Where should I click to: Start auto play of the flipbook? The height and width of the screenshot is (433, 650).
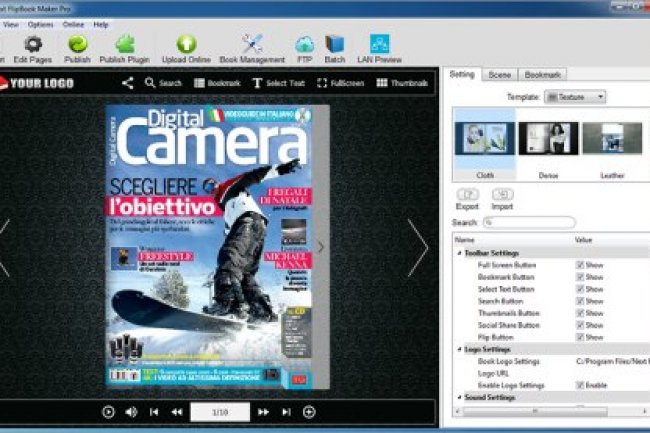coord(108,412)
